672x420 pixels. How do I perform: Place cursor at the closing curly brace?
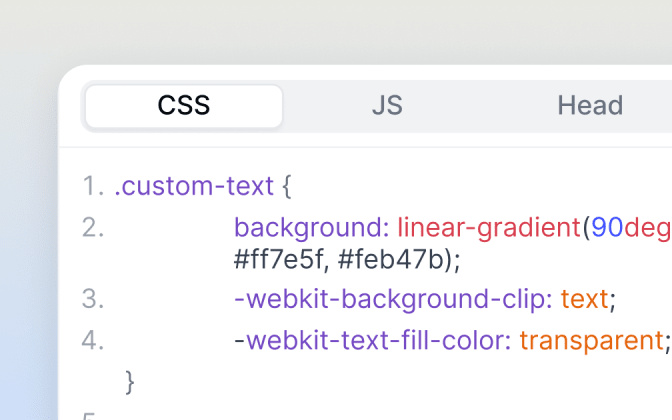(130, 382)
